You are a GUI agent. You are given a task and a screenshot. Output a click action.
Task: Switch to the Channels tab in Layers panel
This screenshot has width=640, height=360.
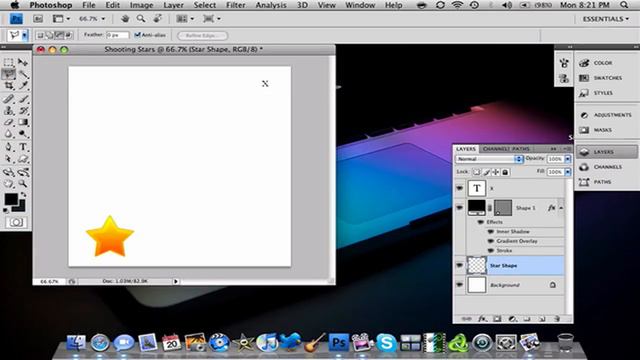[495, 149]
